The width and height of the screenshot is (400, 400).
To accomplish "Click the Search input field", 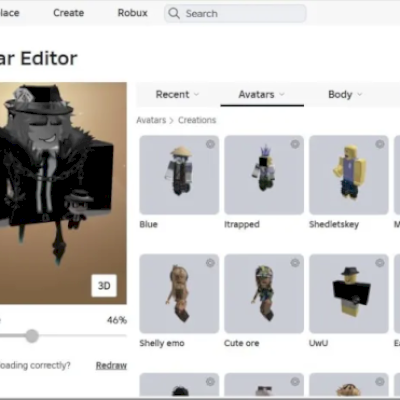I will 235,13.
